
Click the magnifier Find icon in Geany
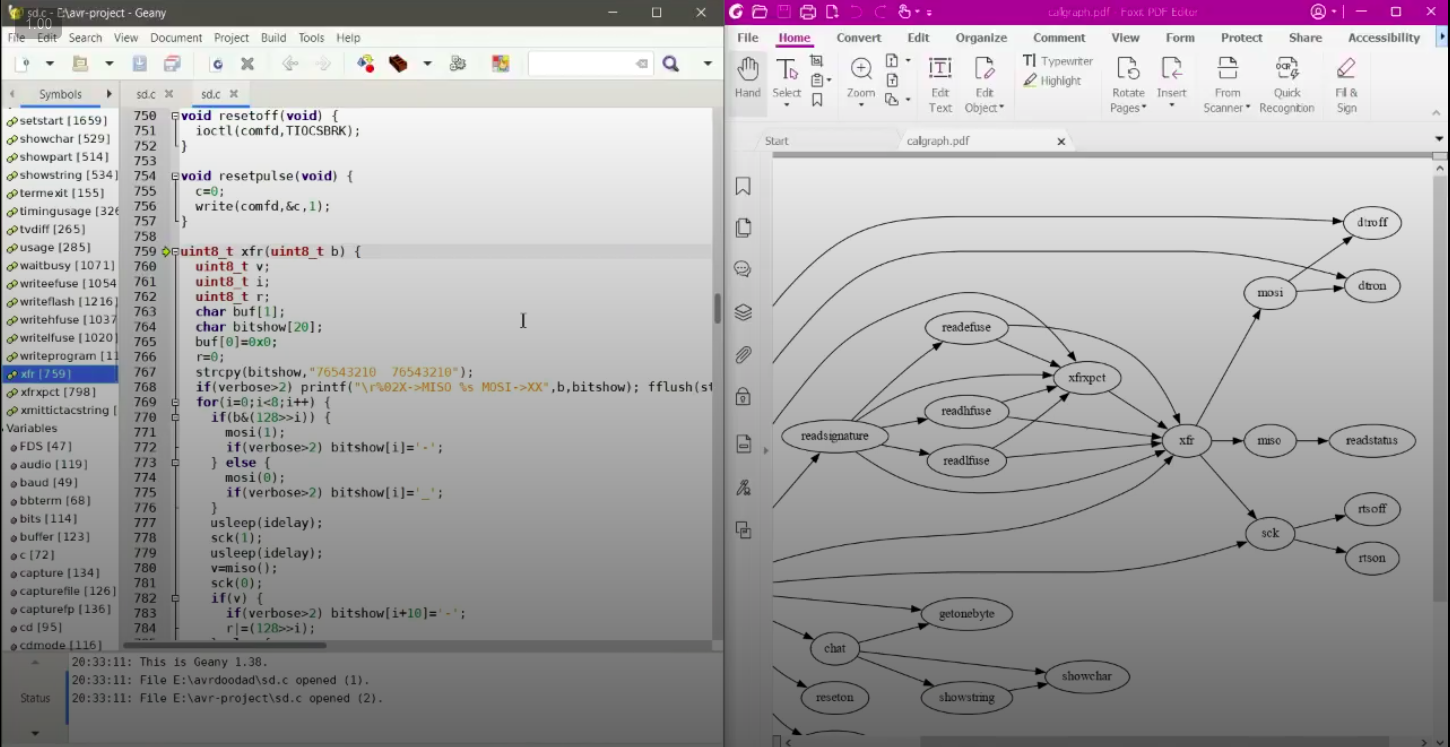tap(670, 64)
